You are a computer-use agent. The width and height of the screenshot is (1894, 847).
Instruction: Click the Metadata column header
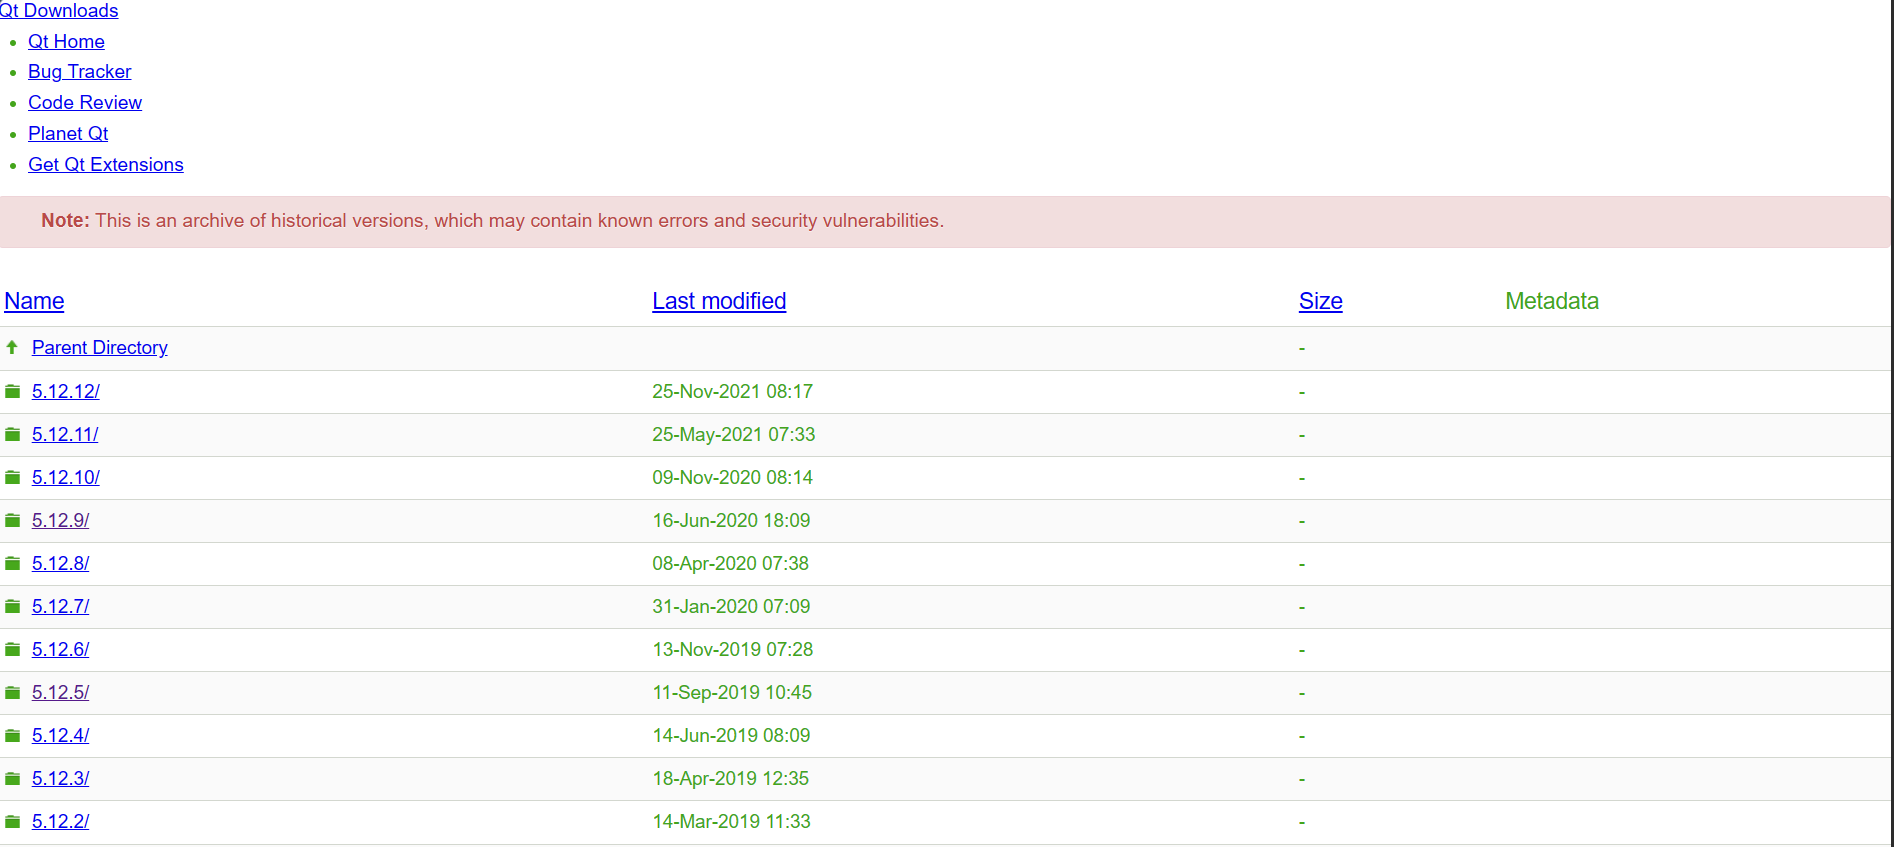1552,301
